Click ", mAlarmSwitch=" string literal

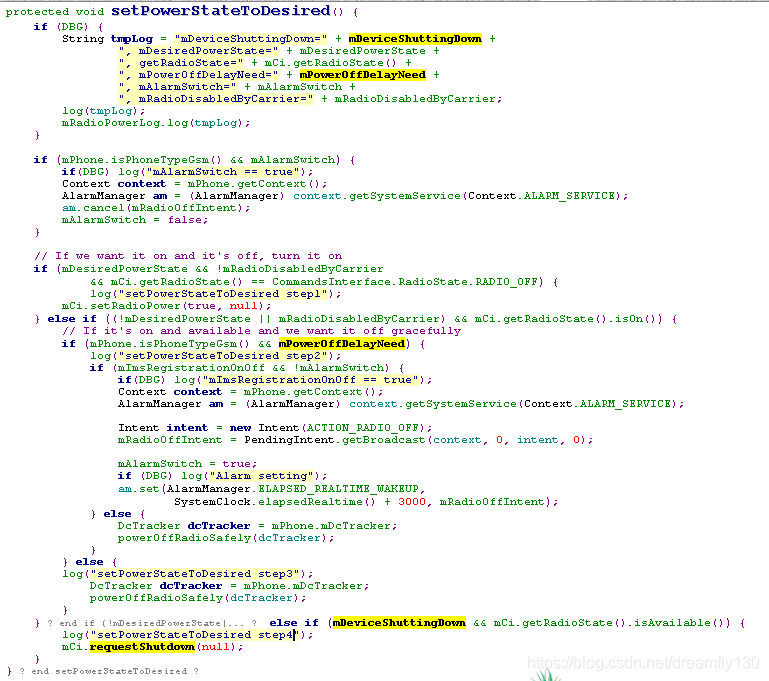[x=178, y=87]
